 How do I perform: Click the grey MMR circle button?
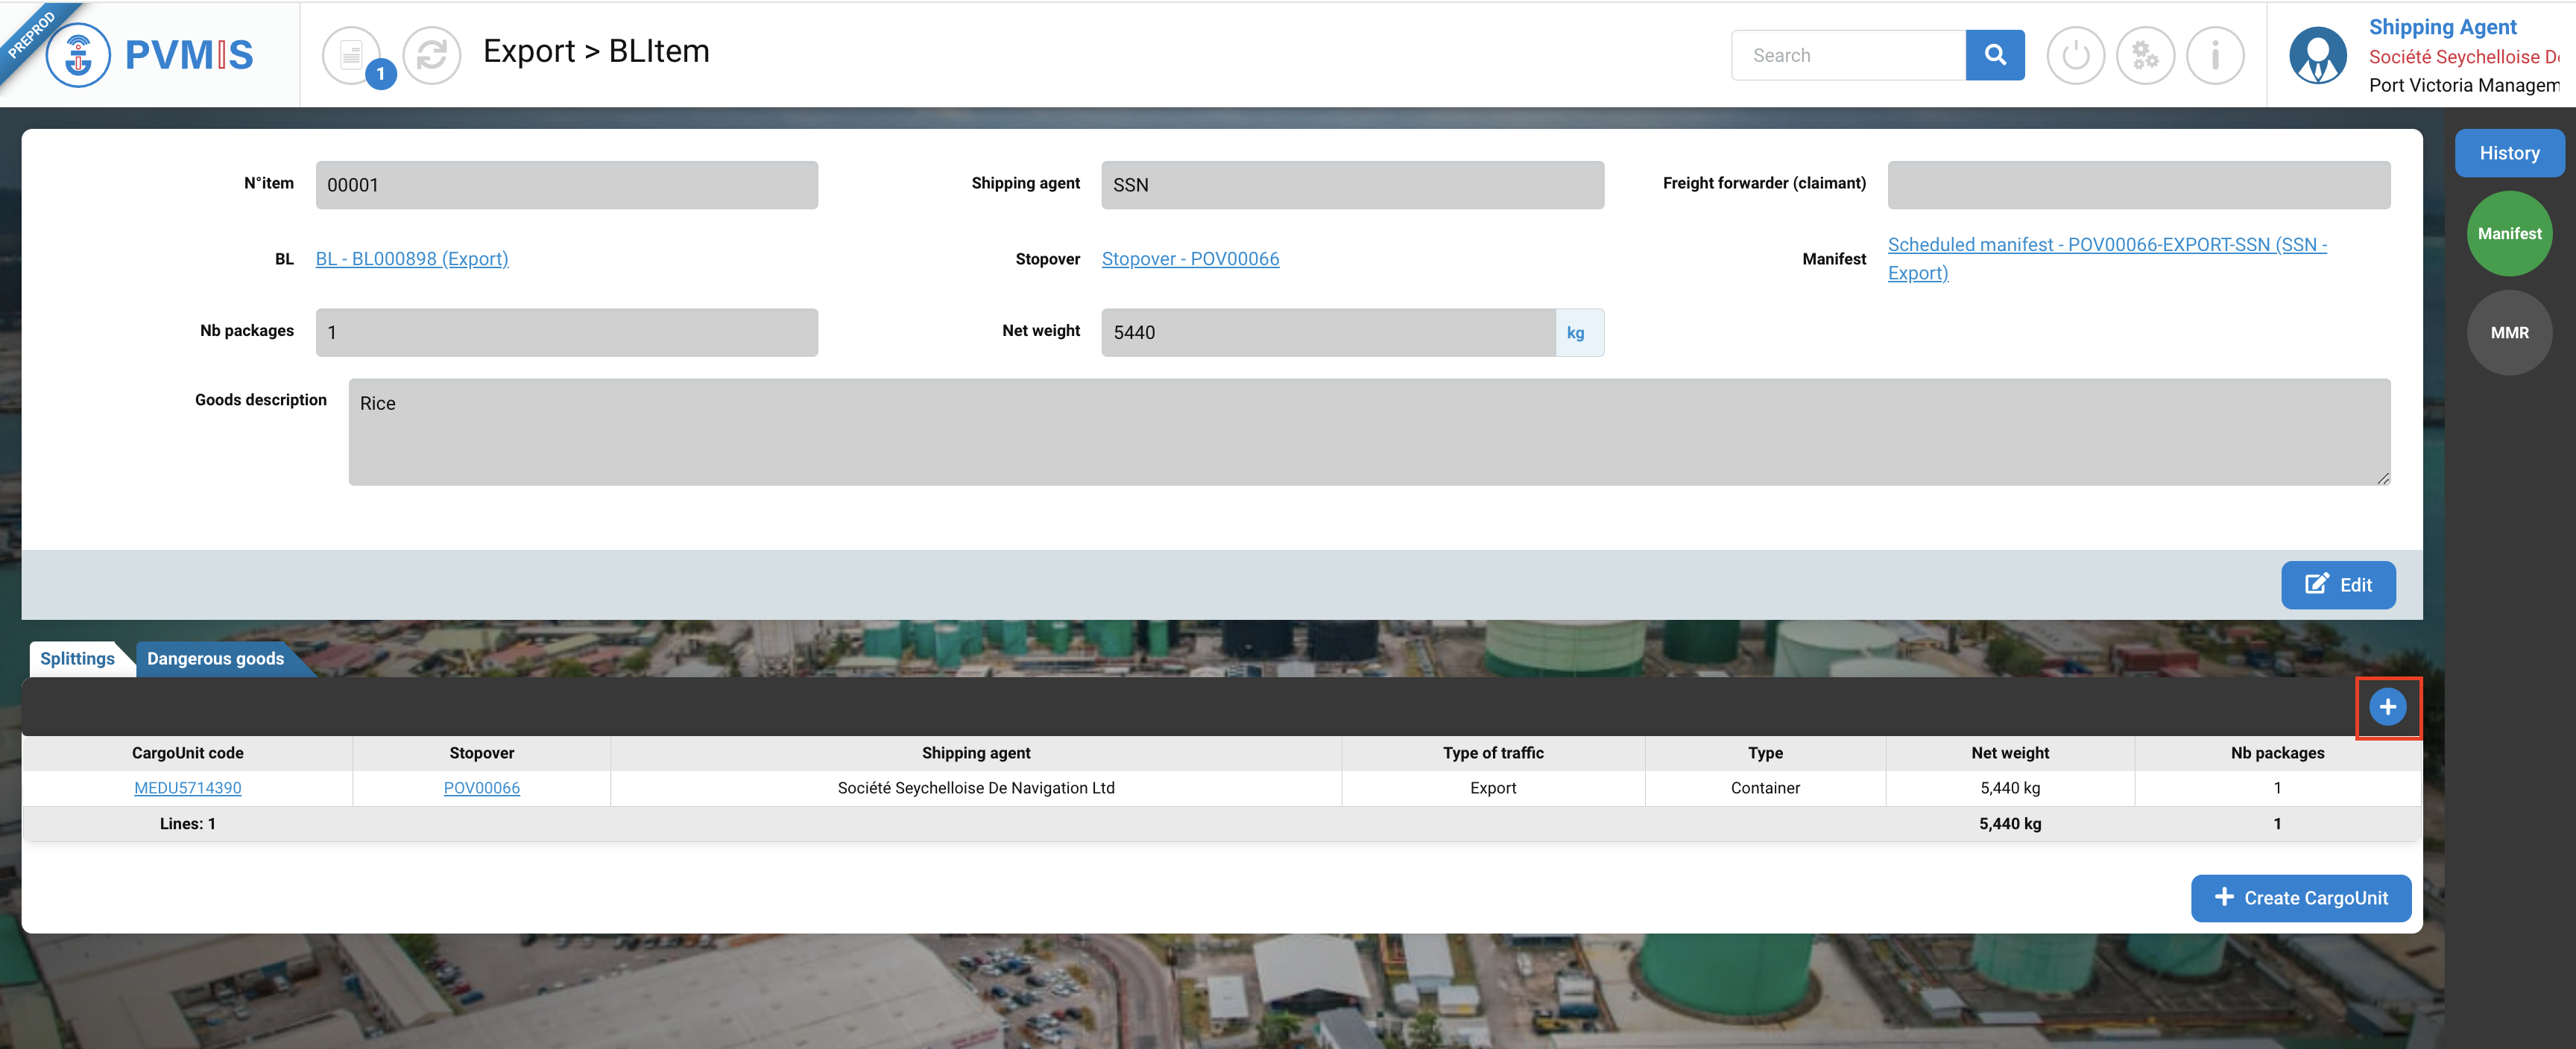(2508, 333)
